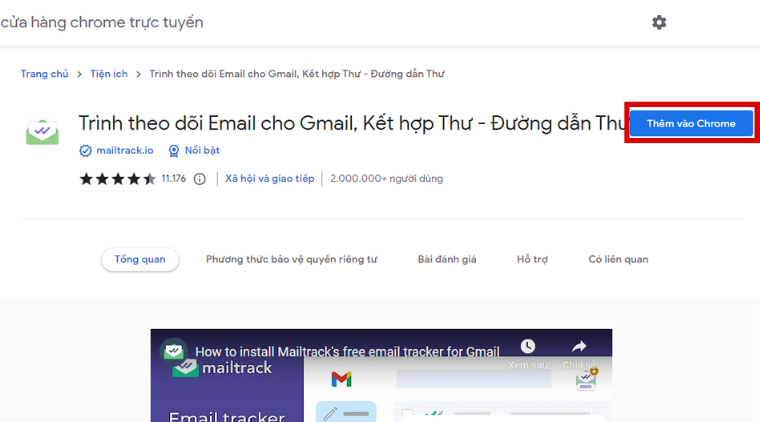The image size is (760, 422).
Task: Click the video title 'How to install Mailtrack's'
Action: pyautogui.click(x=347, y=351)
